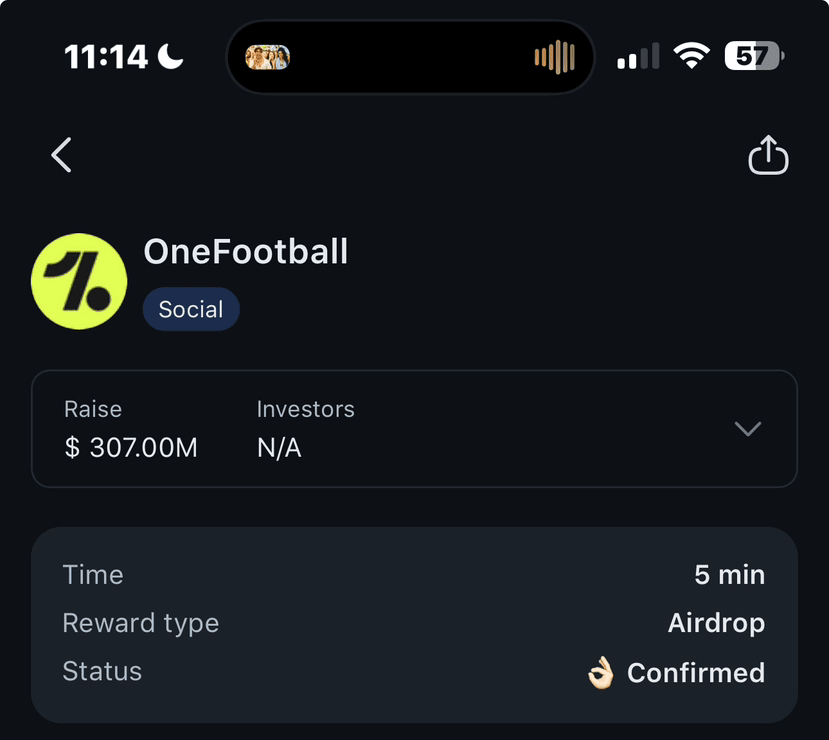This screenshot has width=829, height=740.
Task: Open the share sheet icon
Action: (x=768, y=155)
